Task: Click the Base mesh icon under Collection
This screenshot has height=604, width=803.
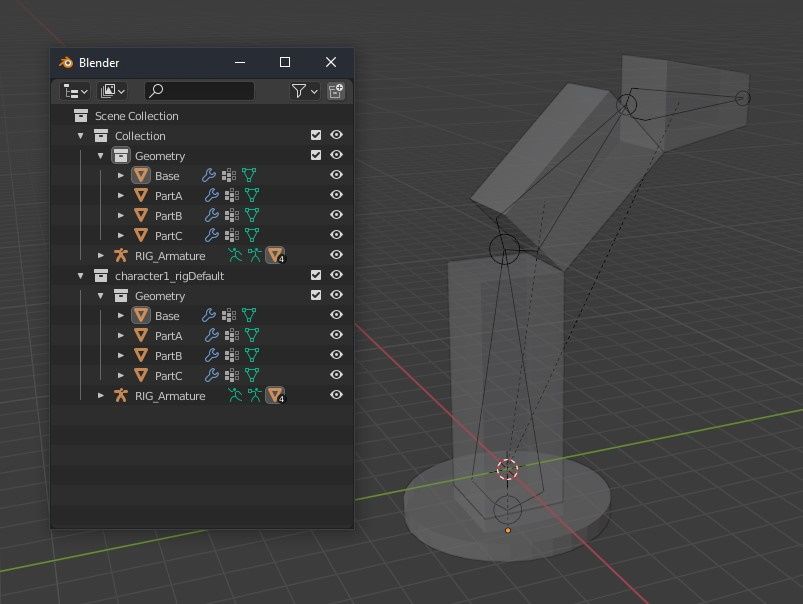Action: (x=141, y=175)
